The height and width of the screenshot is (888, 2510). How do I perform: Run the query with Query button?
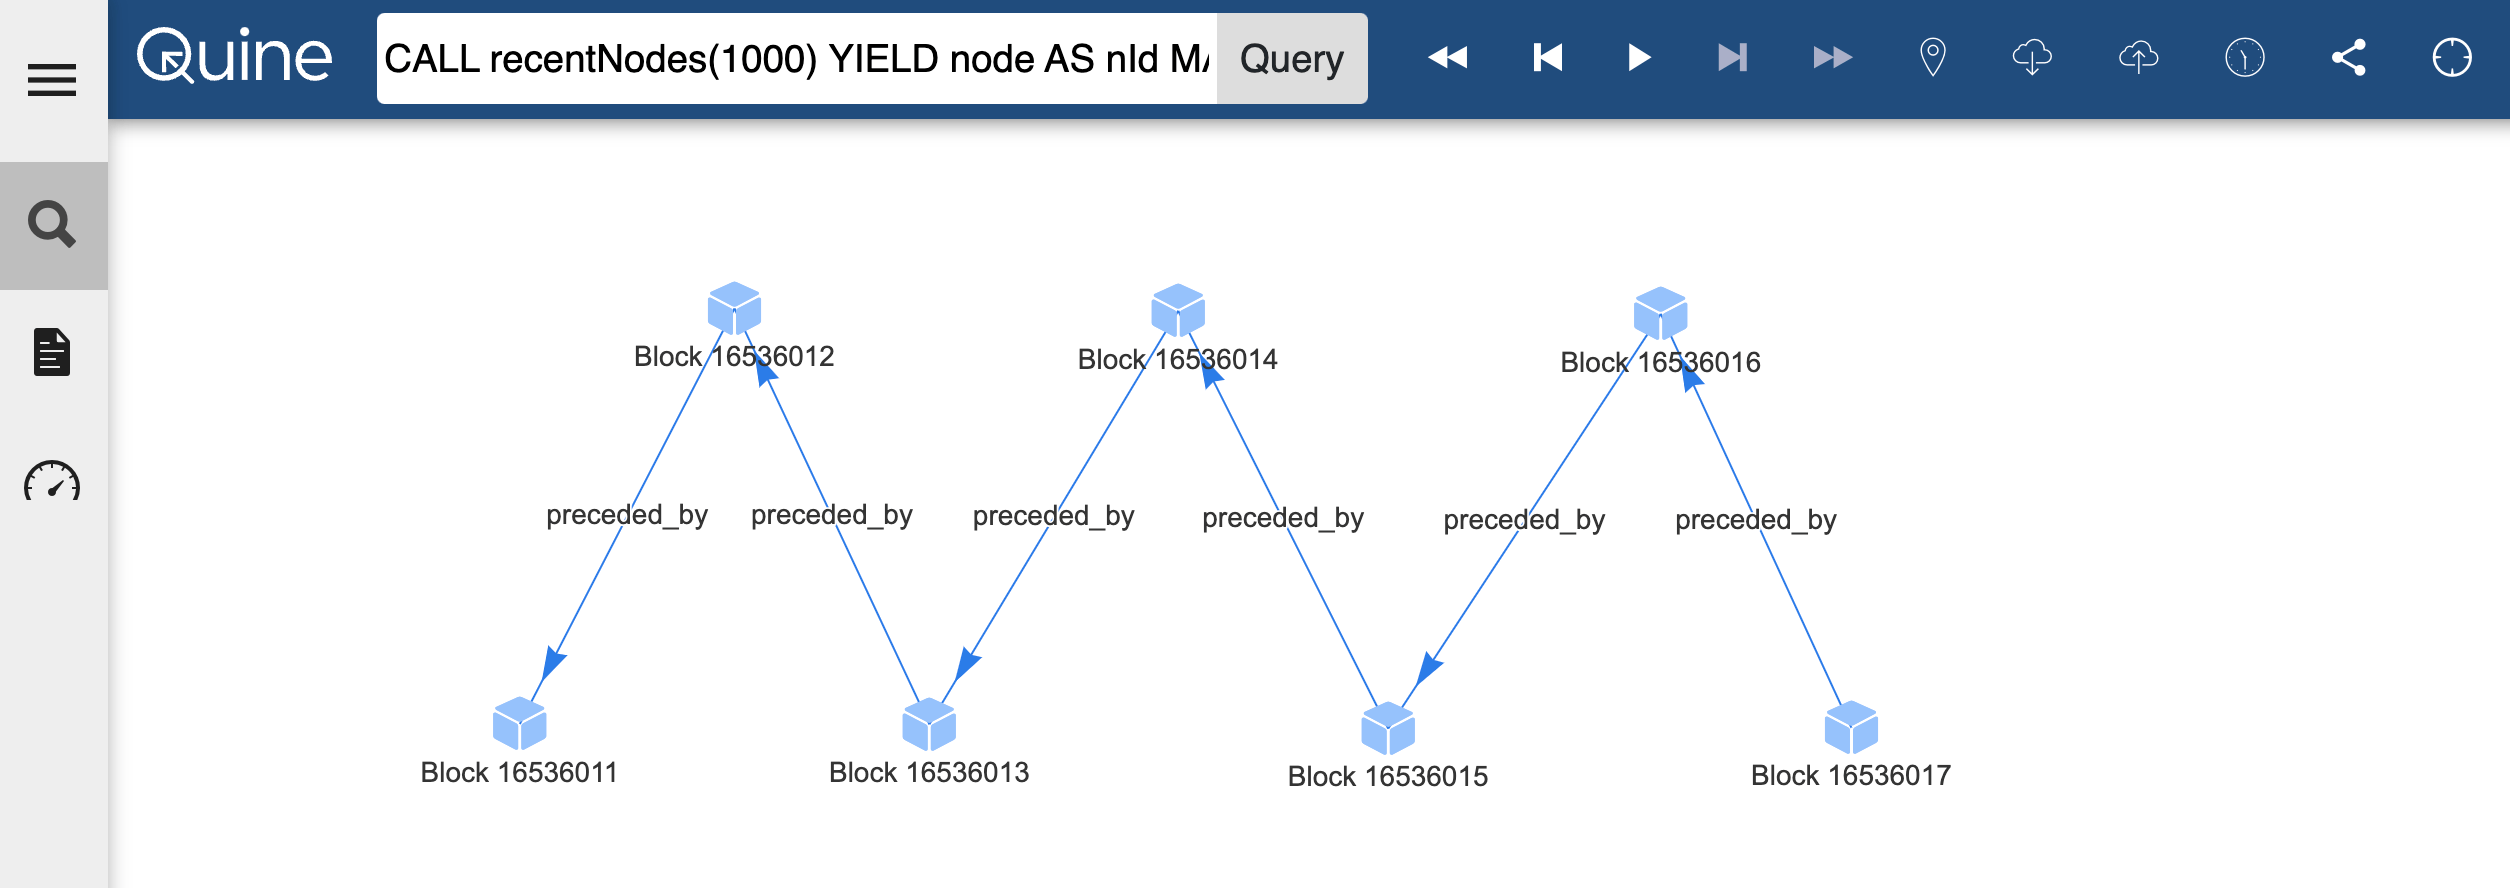[1291, 59]
